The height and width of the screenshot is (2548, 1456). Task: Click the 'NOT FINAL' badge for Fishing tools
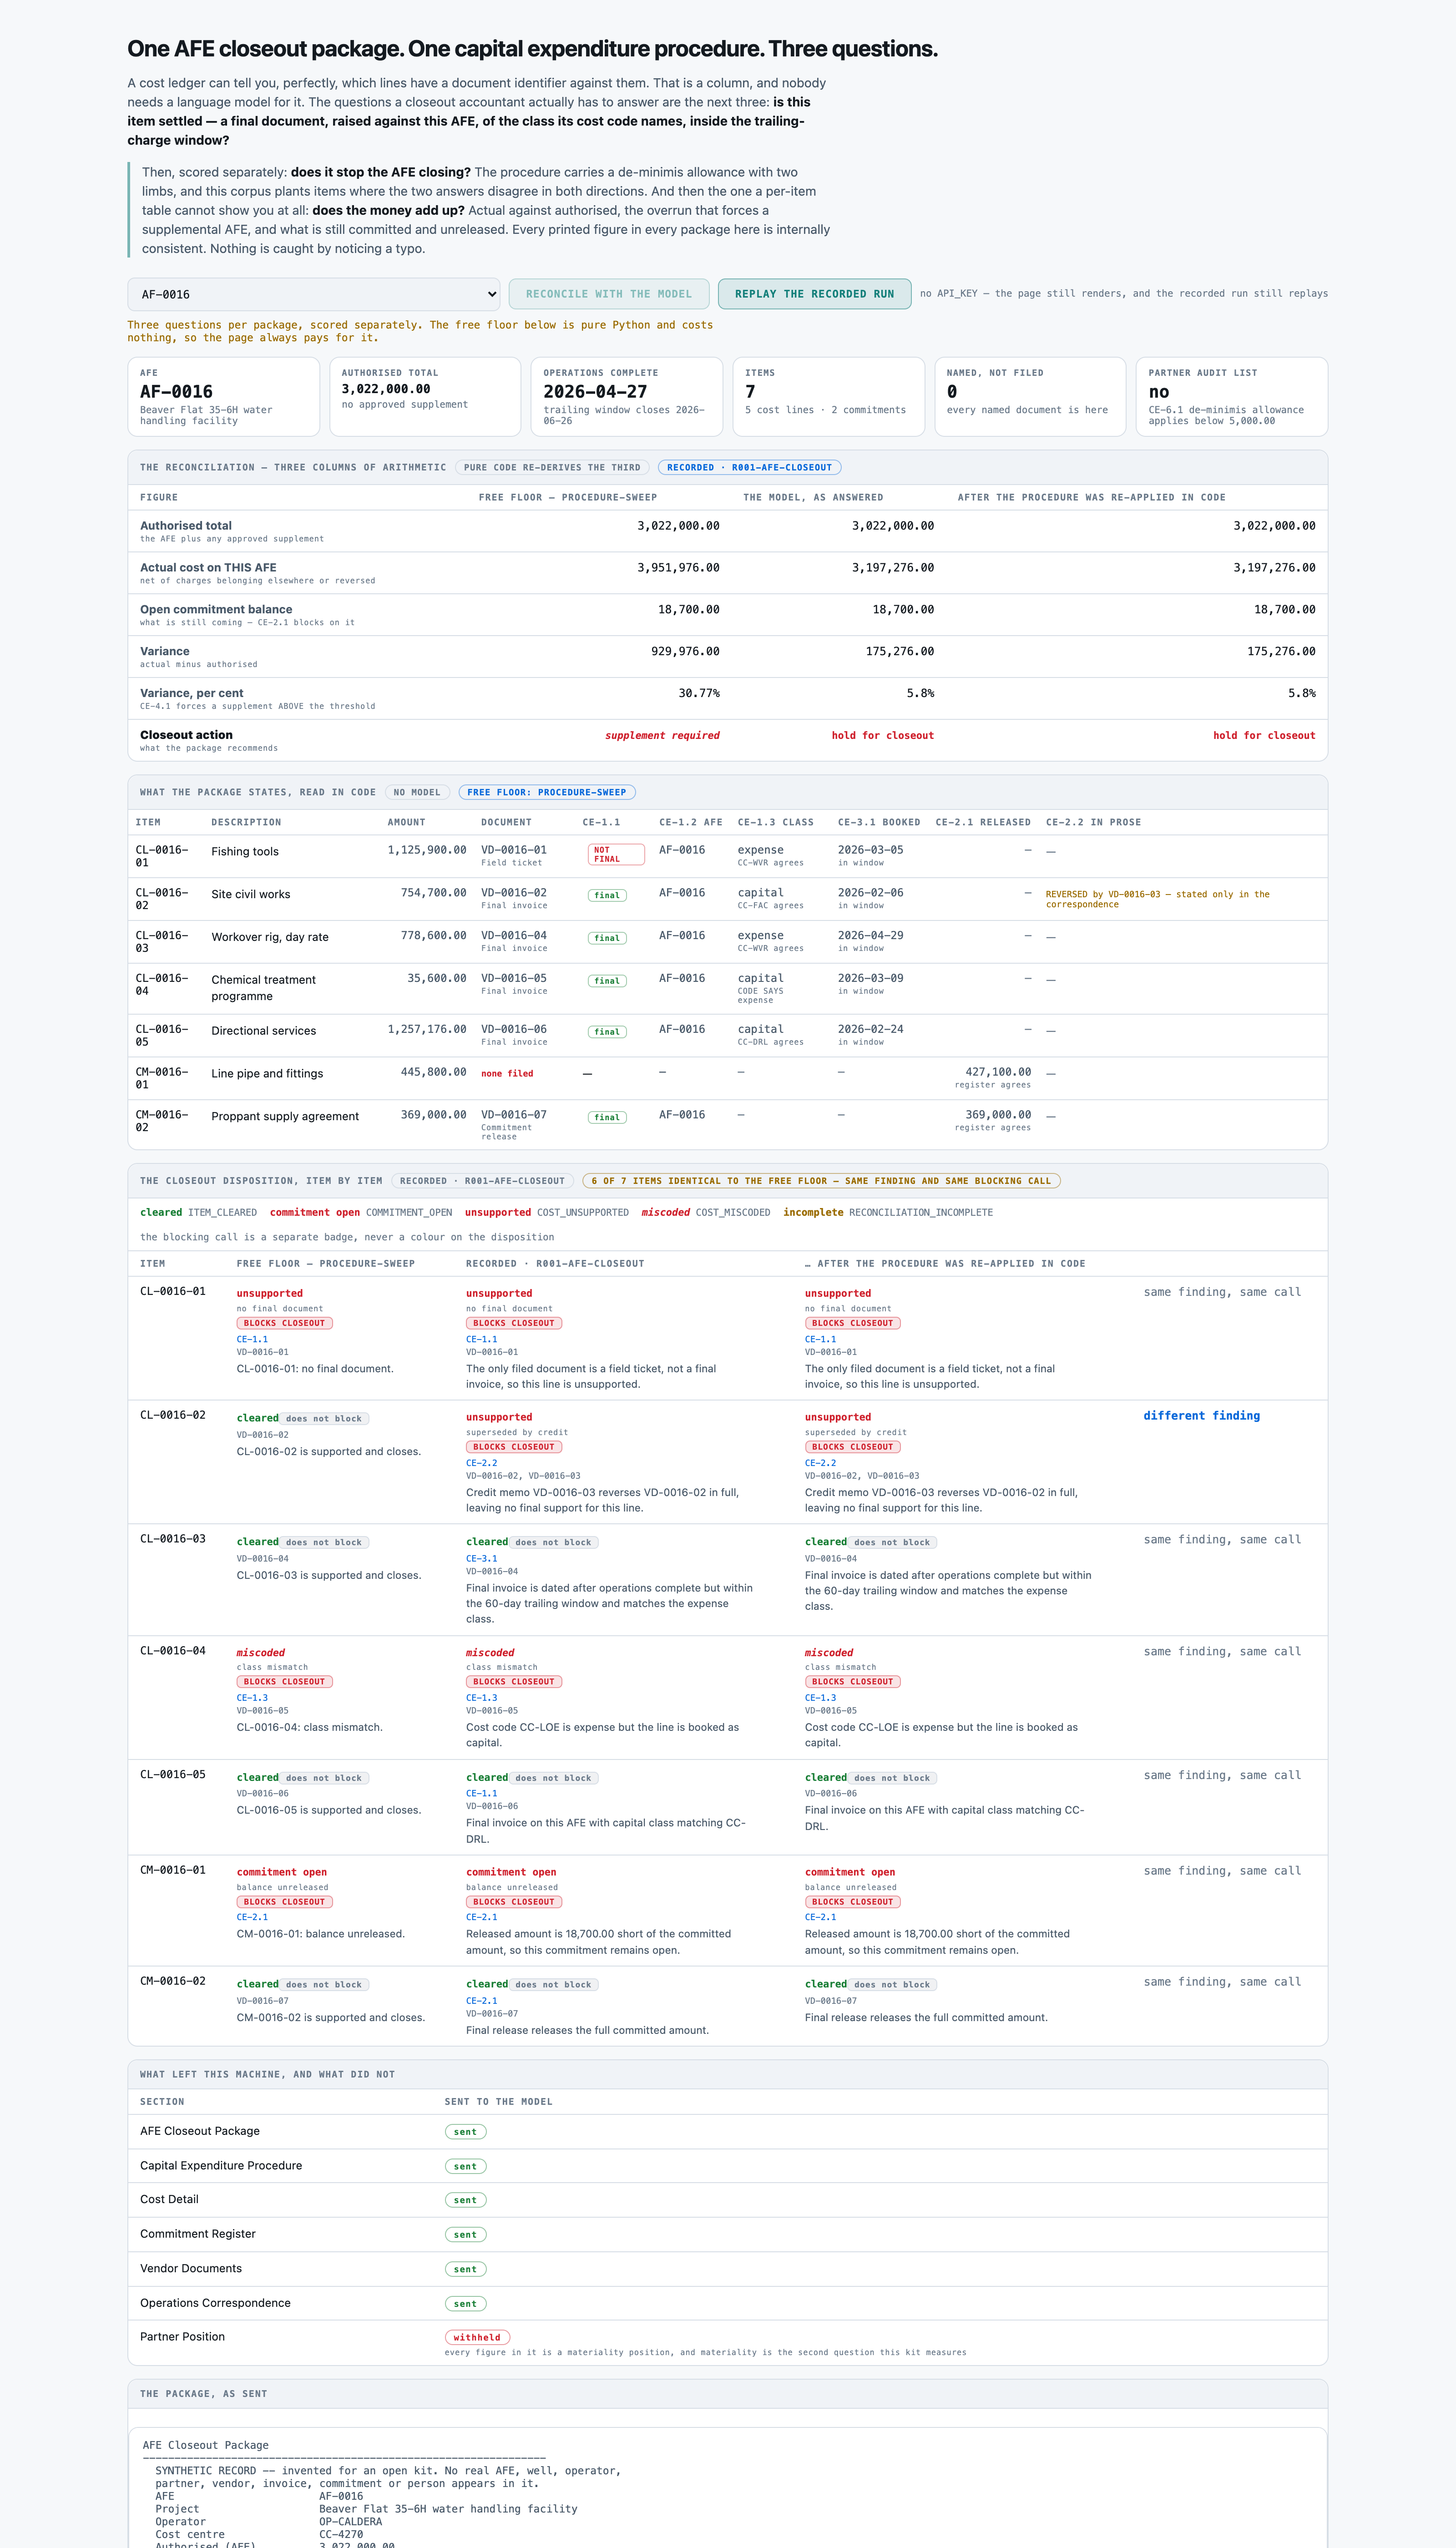point(616,854)
